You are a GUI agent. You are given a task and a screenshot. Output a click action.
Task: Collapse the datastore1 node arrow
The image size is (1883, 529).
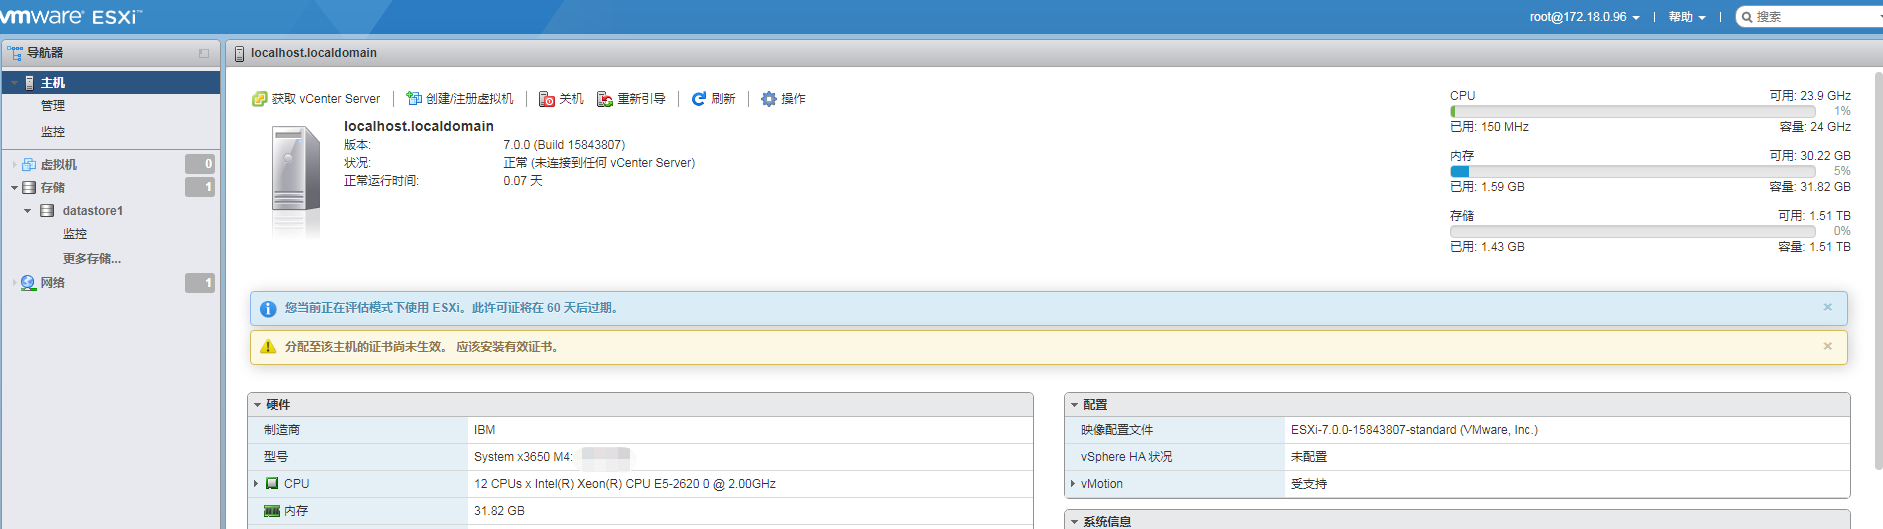click(x=28, y=211)
